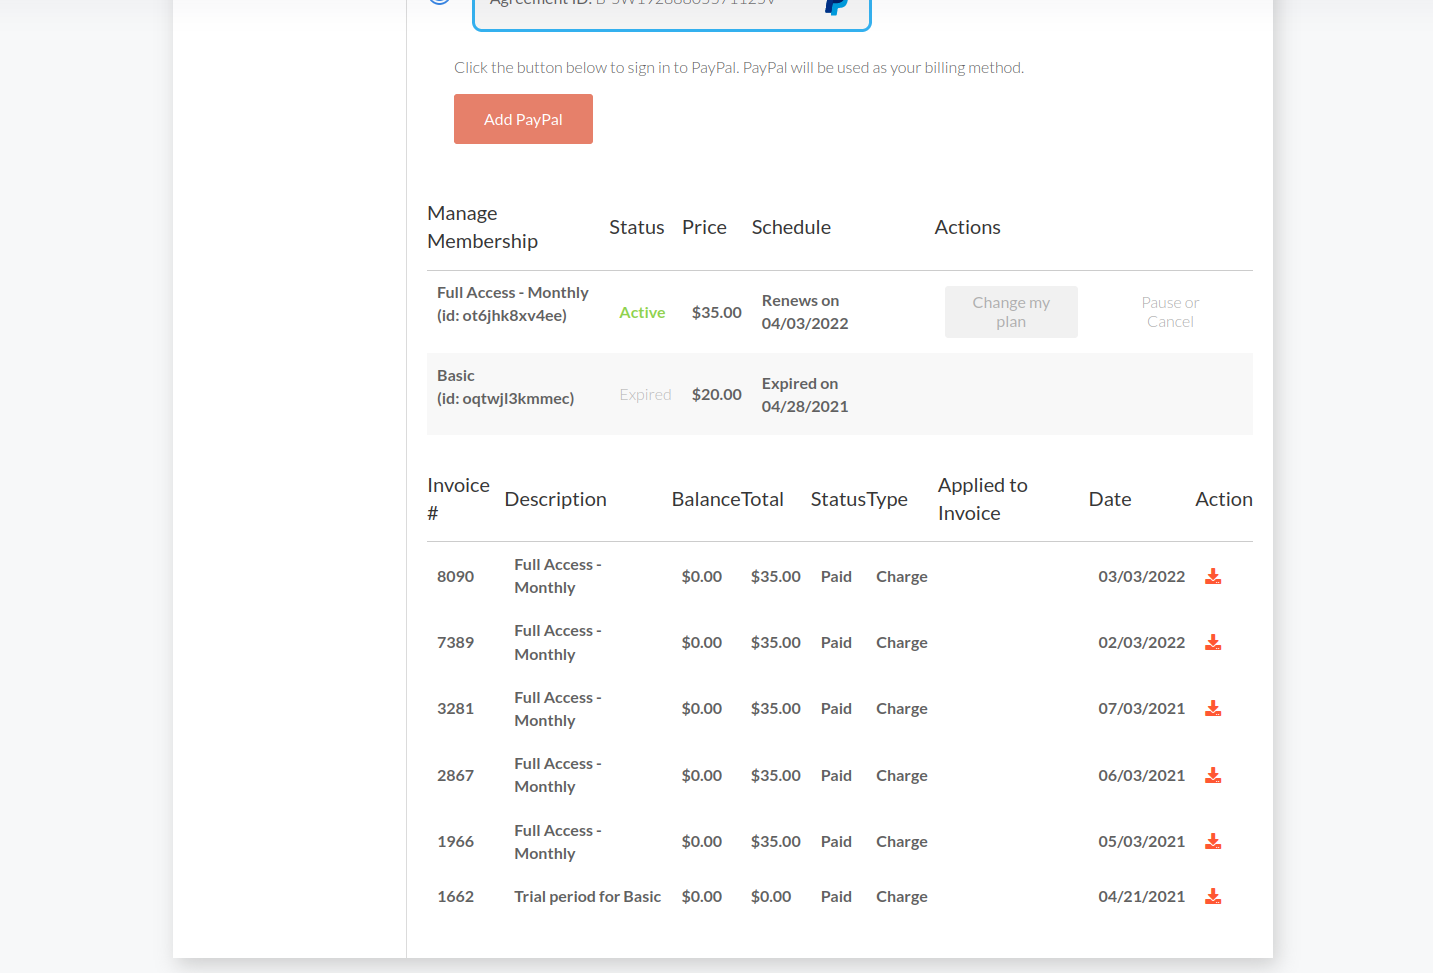Viewport: 1433px width, 973px height.
Task: Download the Trial period invoice 1662
Action: pos(1213,897)
